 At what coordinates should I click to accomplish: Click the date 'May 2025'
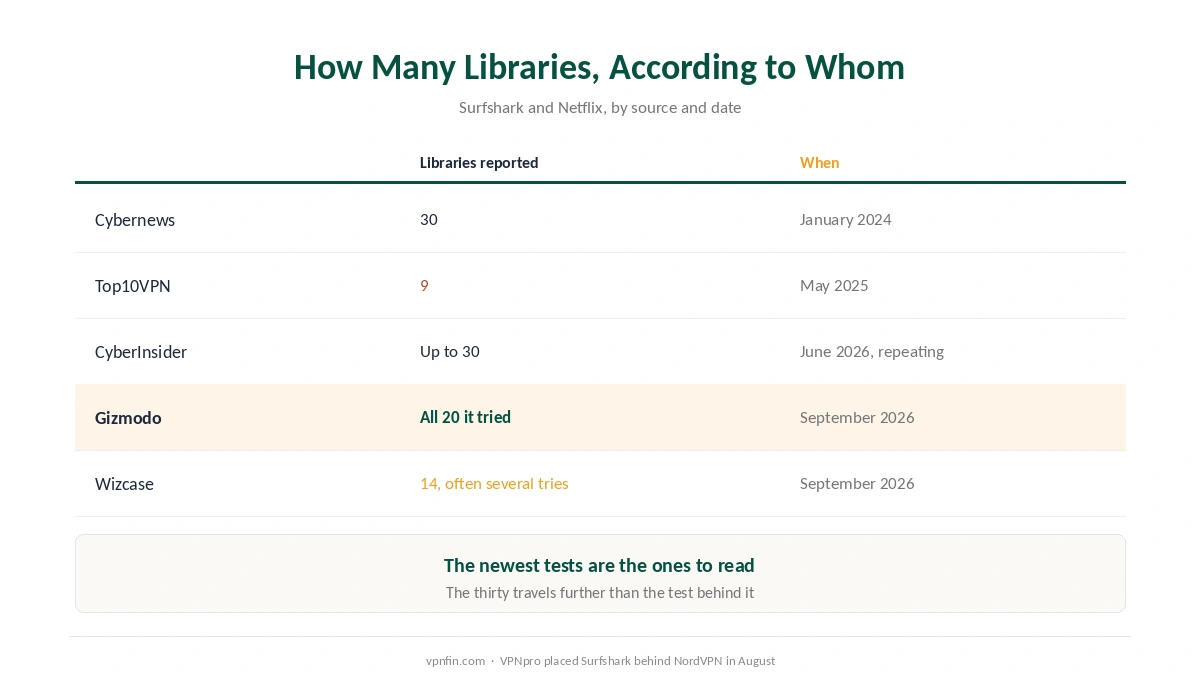click(834, 286)
